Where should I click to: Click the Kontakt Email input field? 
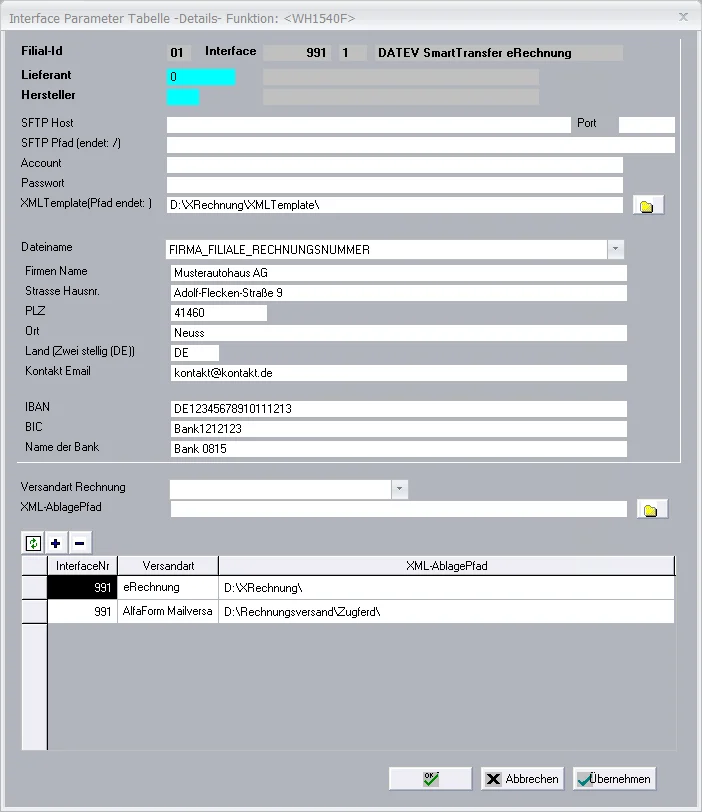399,373
